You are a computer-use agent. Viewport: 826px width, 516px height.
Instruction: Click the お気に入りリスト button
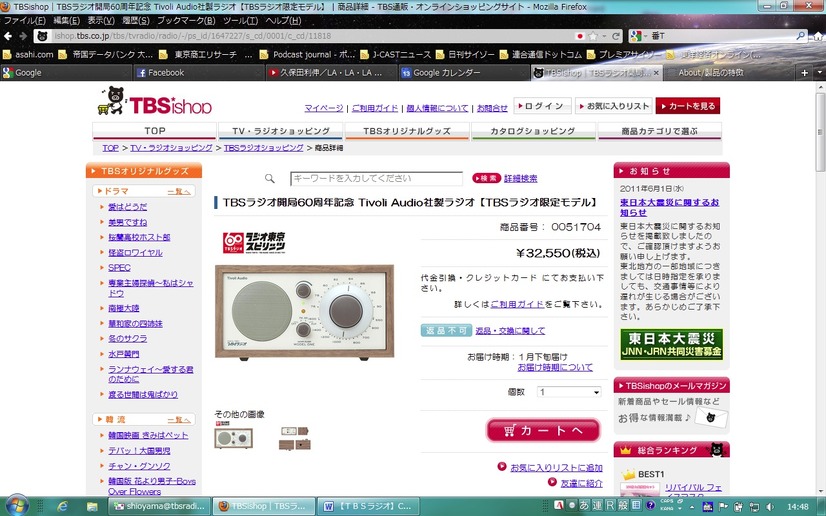click(614, 106)
